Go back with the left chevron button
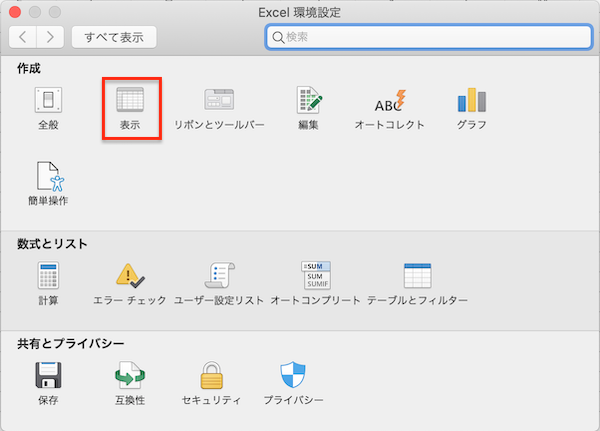Screen dimensions: 600x431 pyautogui.click(x=23, y=37)
